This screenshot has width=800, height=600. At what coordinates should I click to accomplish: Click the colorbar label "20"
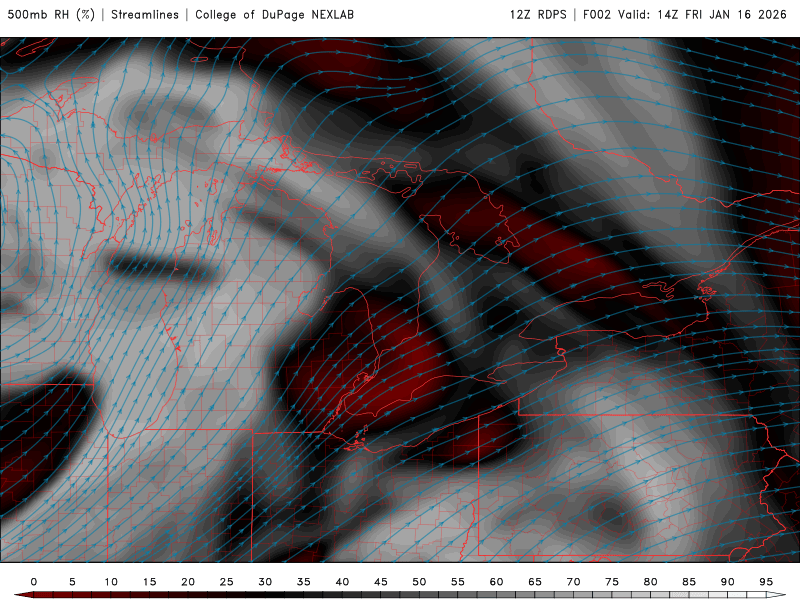[x=188, y=582]
